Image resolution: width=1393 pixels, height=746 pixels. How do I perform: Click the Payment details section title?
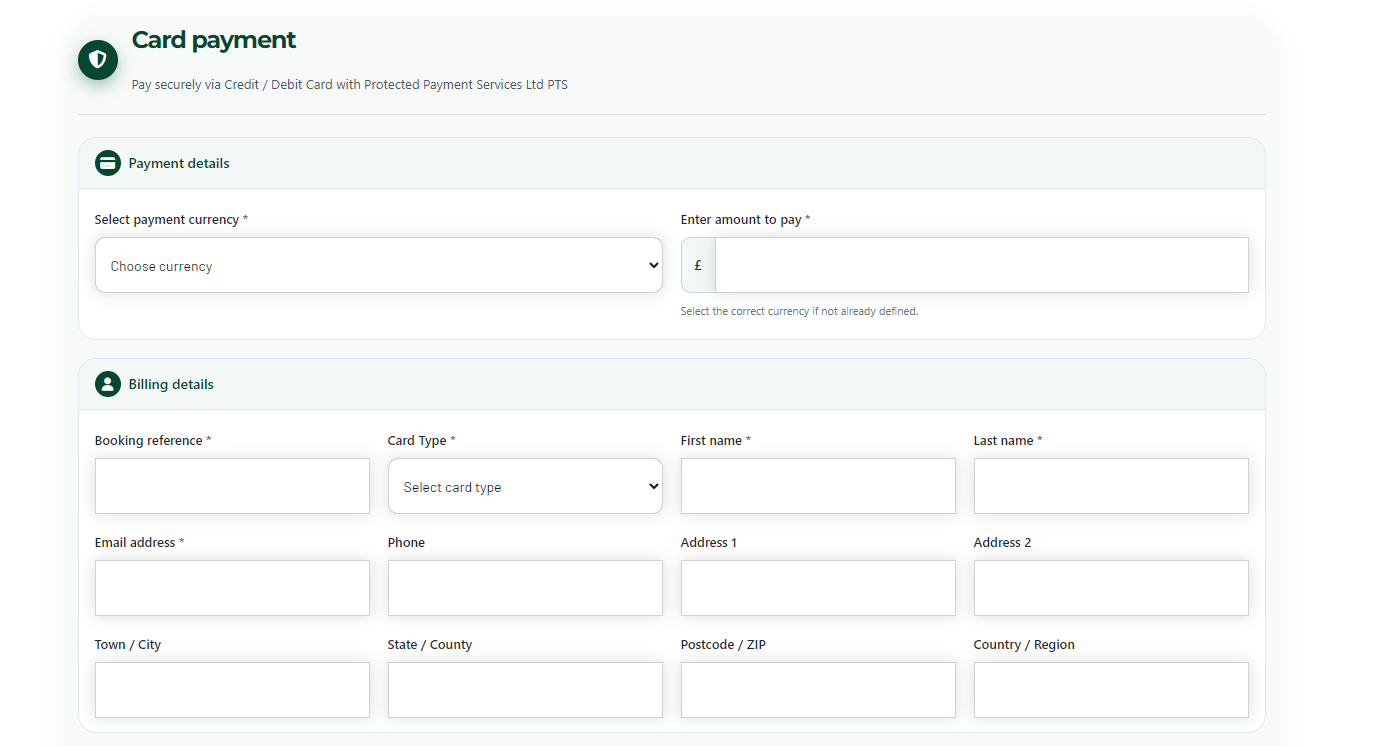[x=179, y=163]
